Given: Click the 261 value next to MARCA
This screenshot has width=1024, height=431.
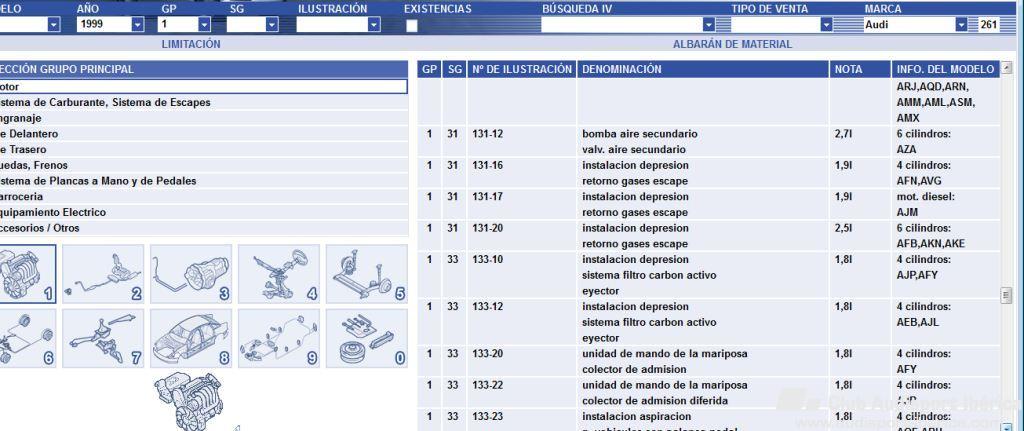Looking at the screenshot, I should click(x=989, y=25).
